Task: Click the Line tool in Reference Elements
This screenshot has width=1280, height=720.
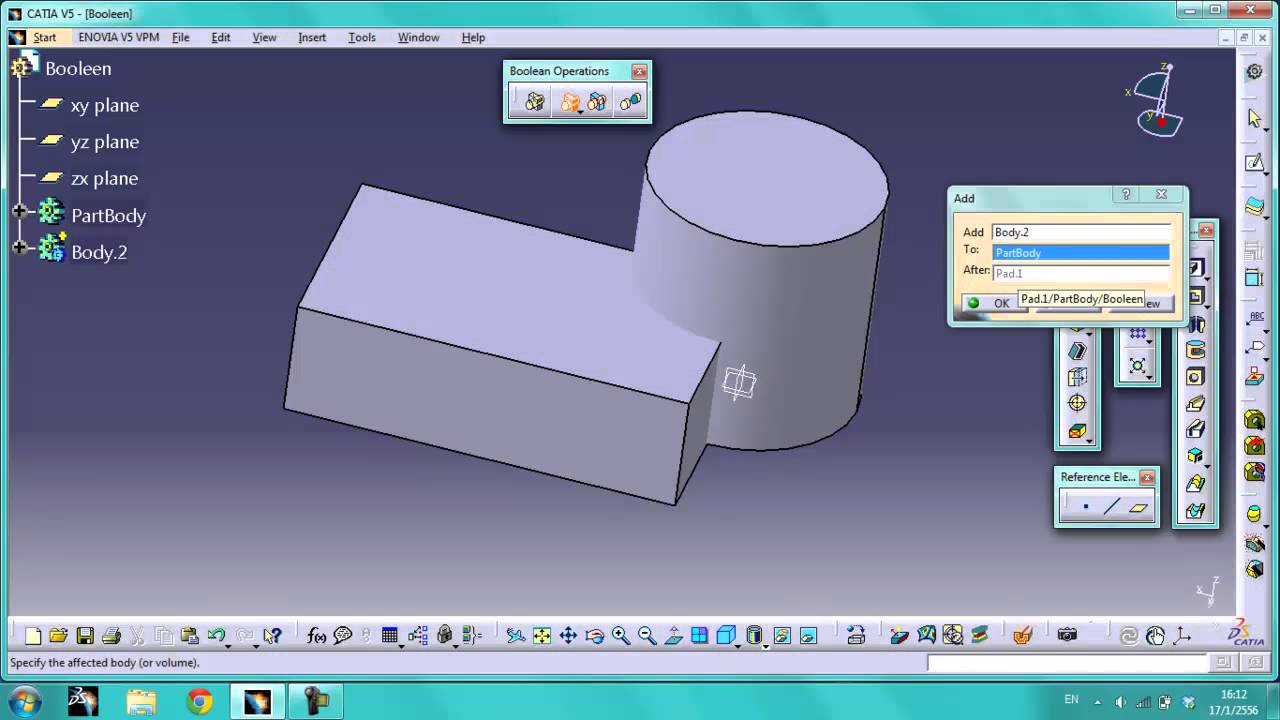Action: tap(1112, 507)
